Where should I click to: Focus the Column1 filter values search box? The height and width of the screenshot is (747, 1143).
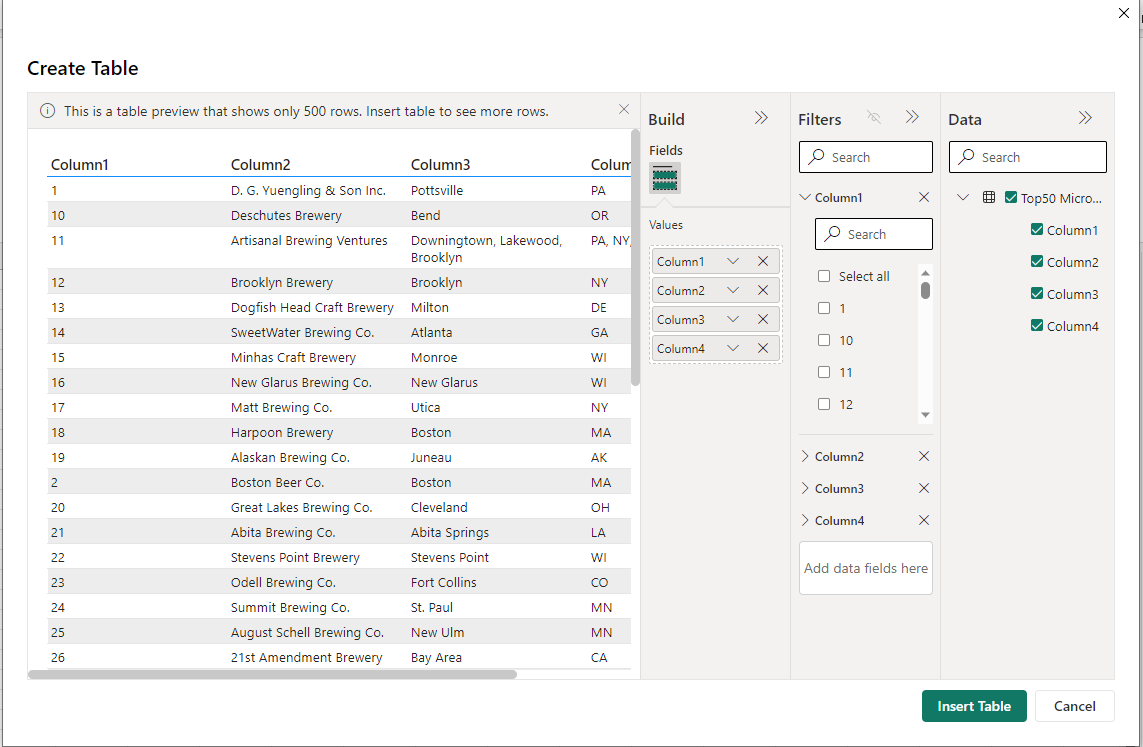[873, 234]
